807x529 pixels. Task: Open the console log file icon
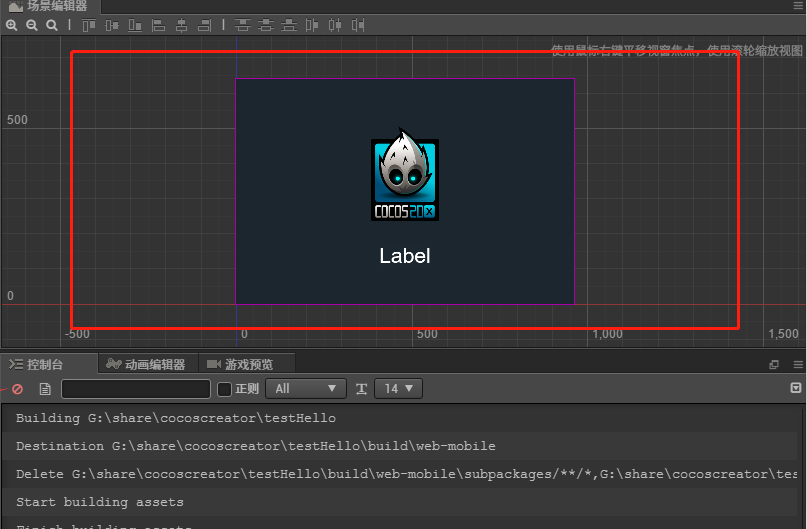point(45,389)
